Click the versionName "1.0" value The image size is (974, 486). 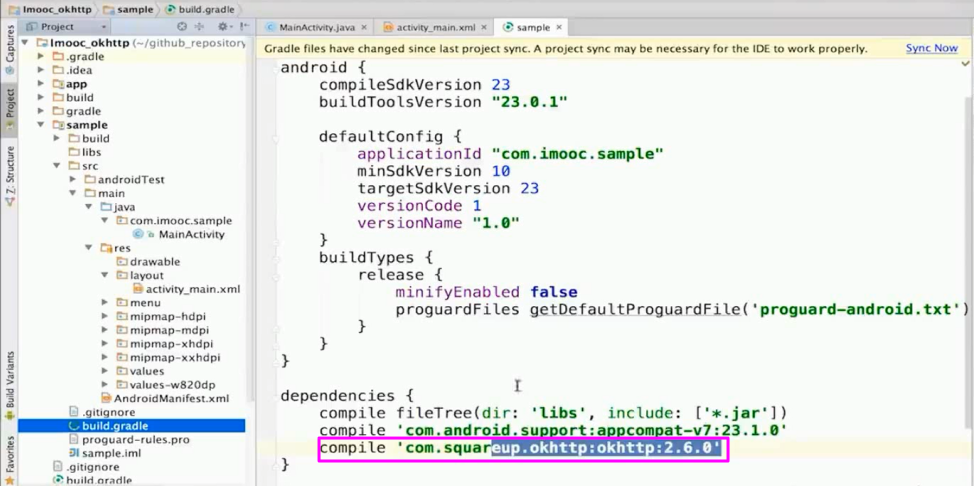496,222
